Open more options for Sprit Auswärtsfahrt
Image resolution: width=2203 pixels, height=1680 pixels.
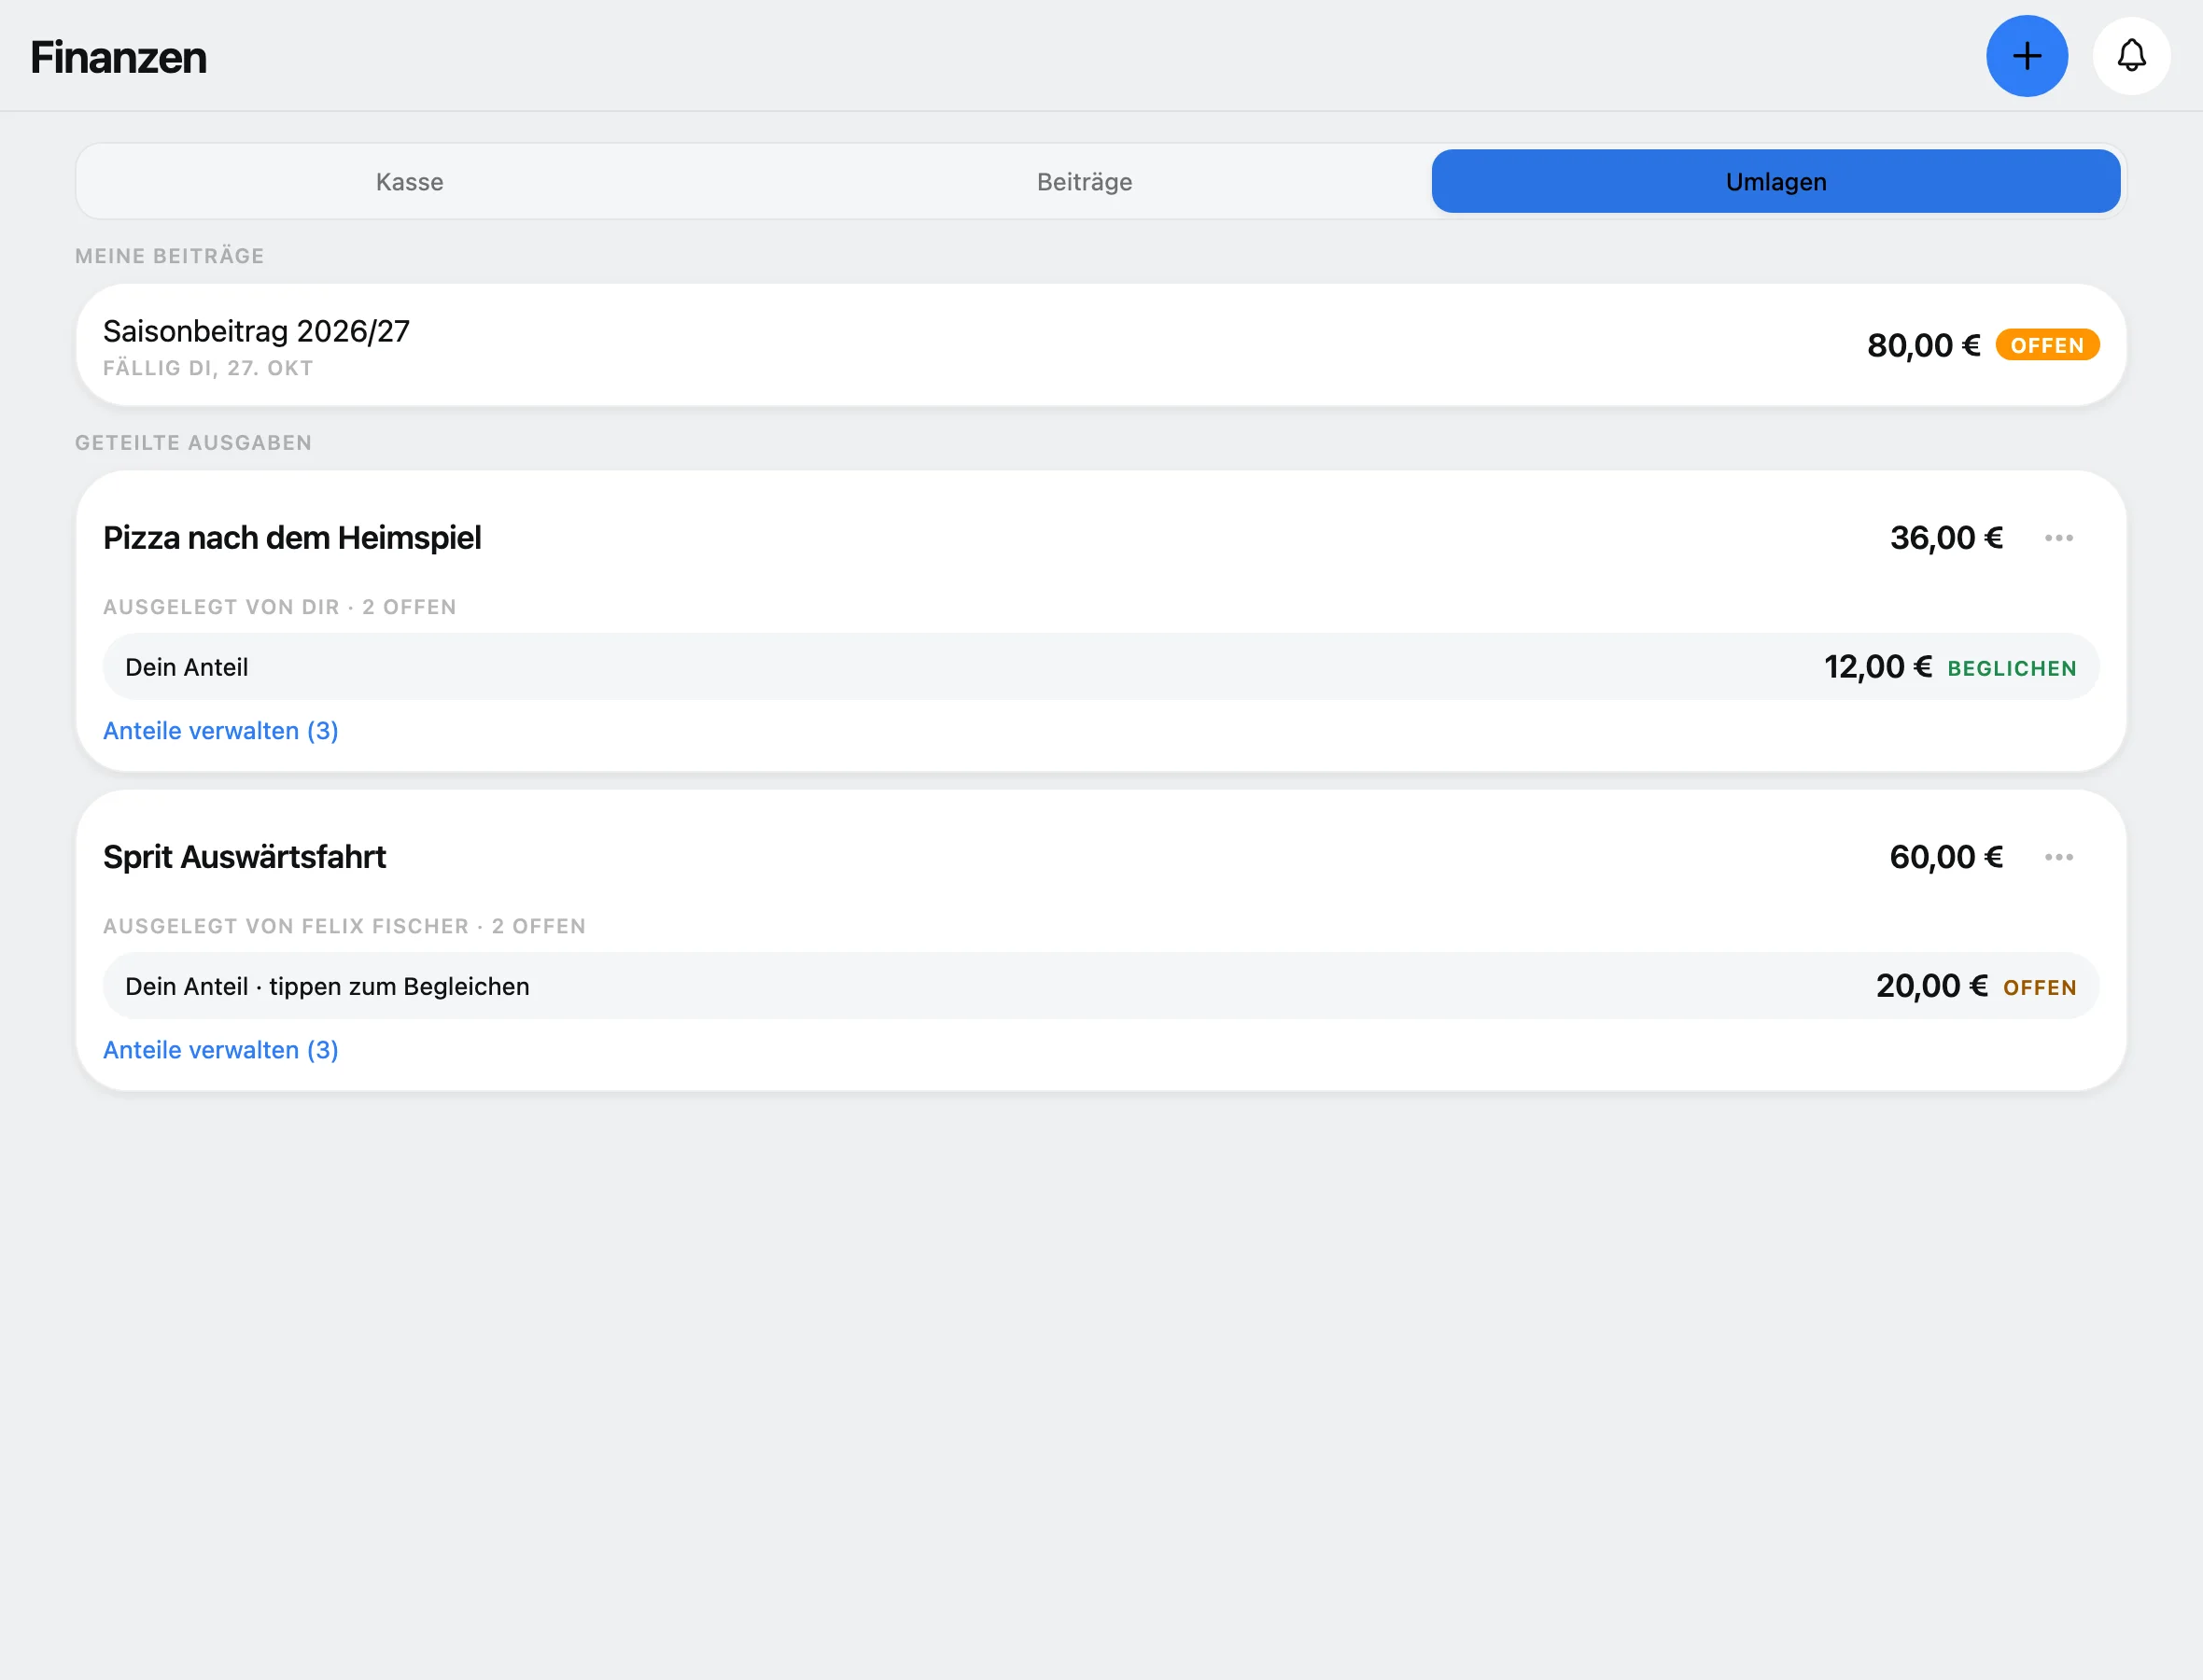[2058, 857]
